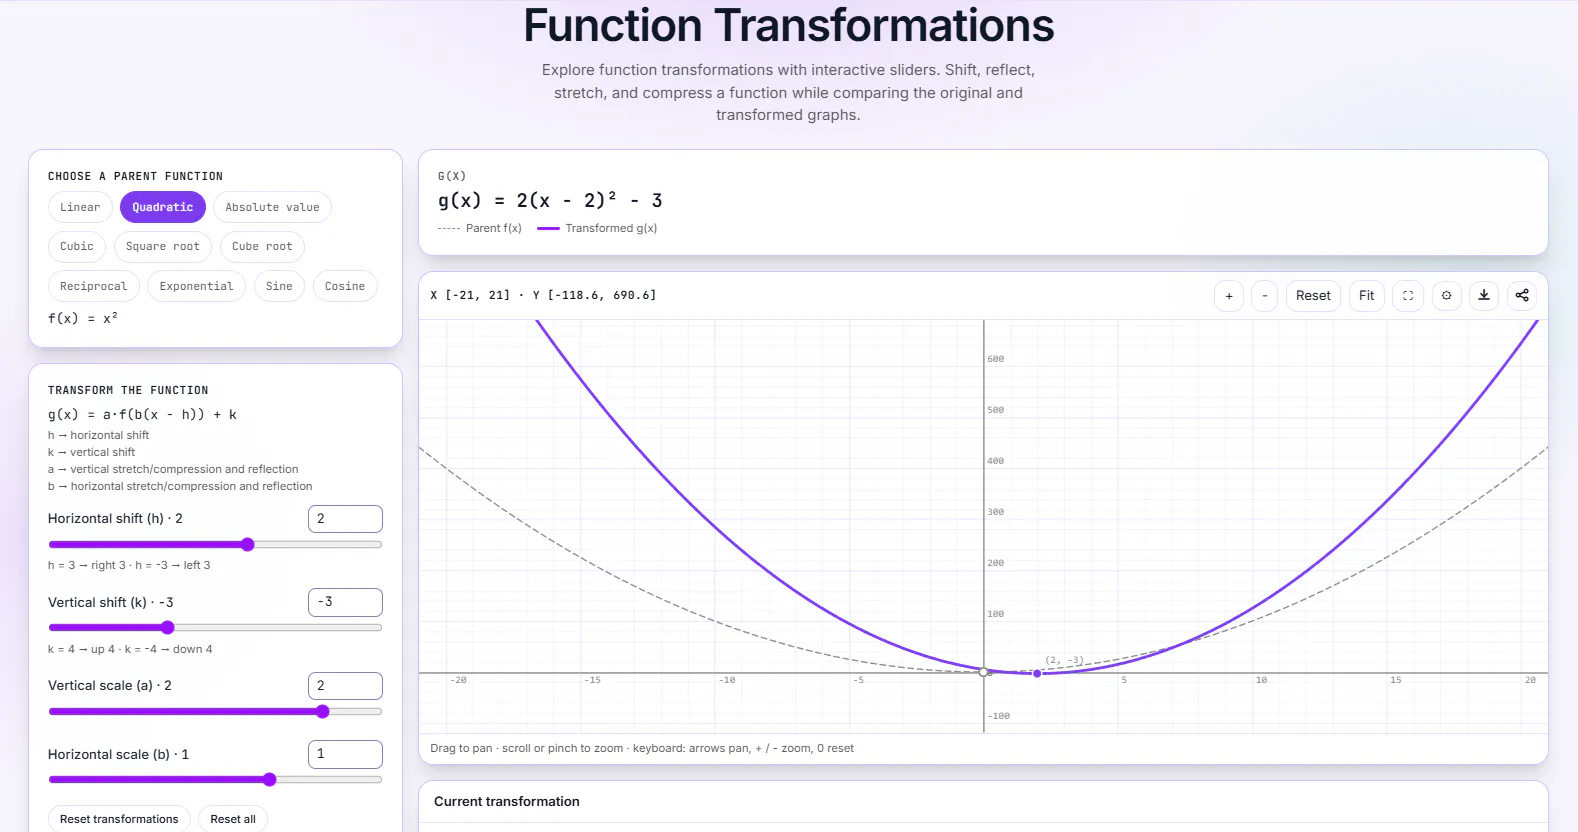Focus the Horizontal shift value field
The image size is (1578, 832).
coord(345,519)
